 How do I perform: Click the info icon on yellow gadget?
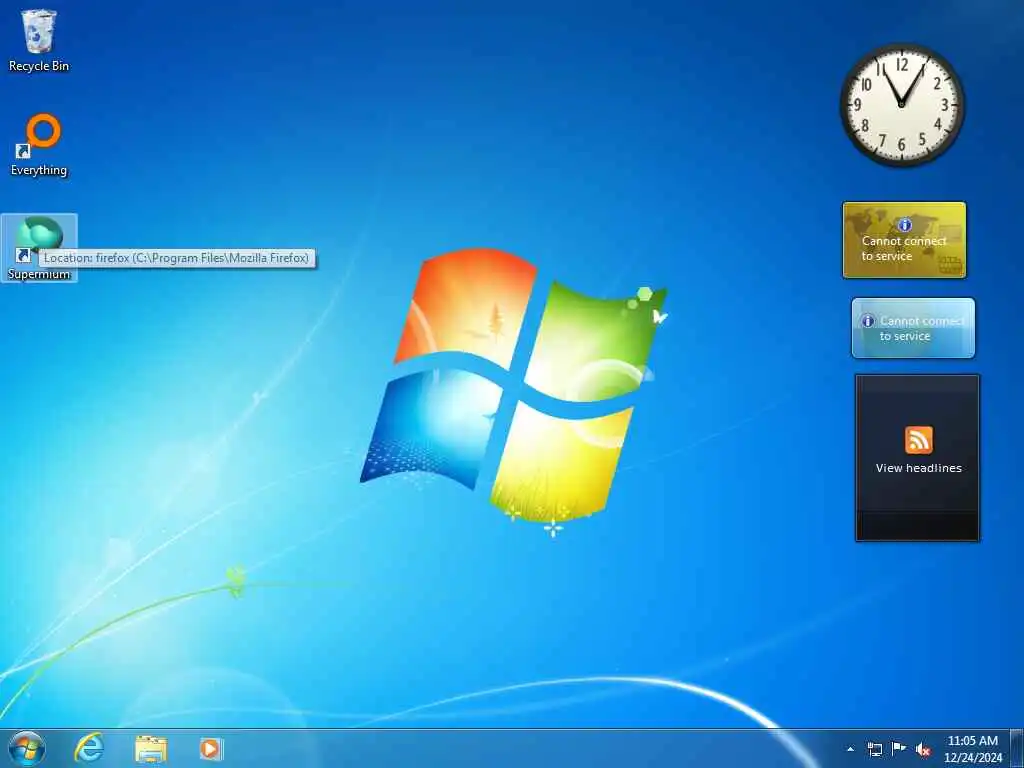(x=904, y=225)
